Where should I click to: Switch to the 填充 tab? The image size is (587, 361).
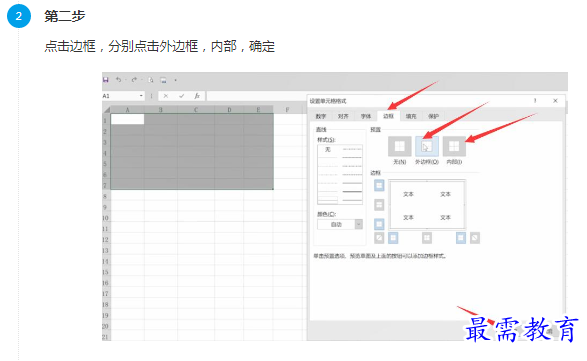pos(411,116)
